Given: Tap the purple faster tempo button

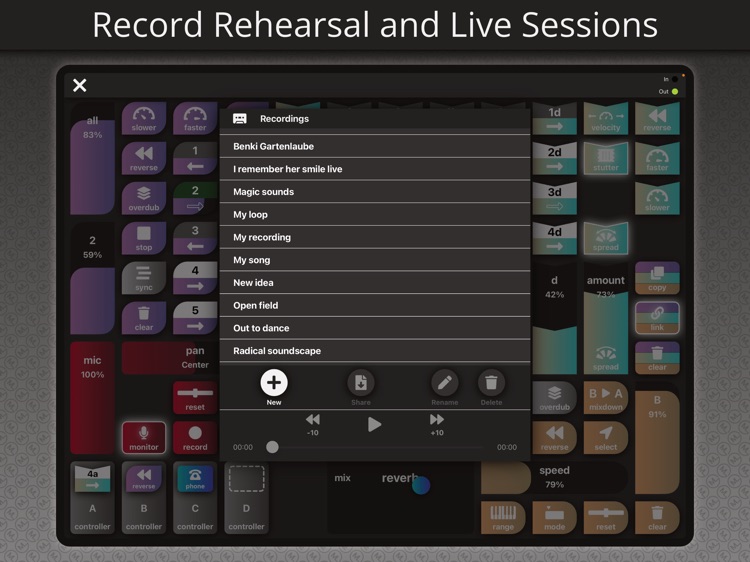Looking at the screenshot, I should [x=195, y=118].
